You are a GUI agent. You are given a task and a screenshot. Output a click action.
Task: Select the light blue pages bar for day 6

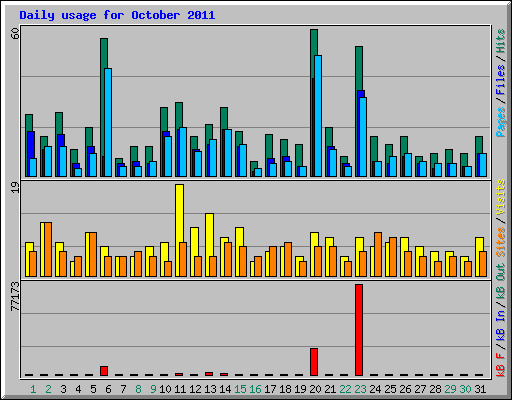(x=108, y=122)
